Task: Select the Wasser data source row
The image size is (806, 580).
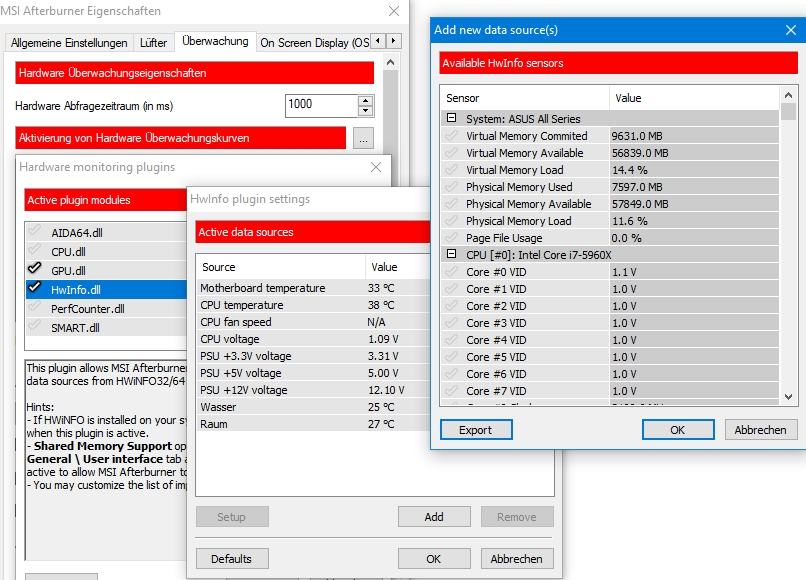Action: coord(314,407)
